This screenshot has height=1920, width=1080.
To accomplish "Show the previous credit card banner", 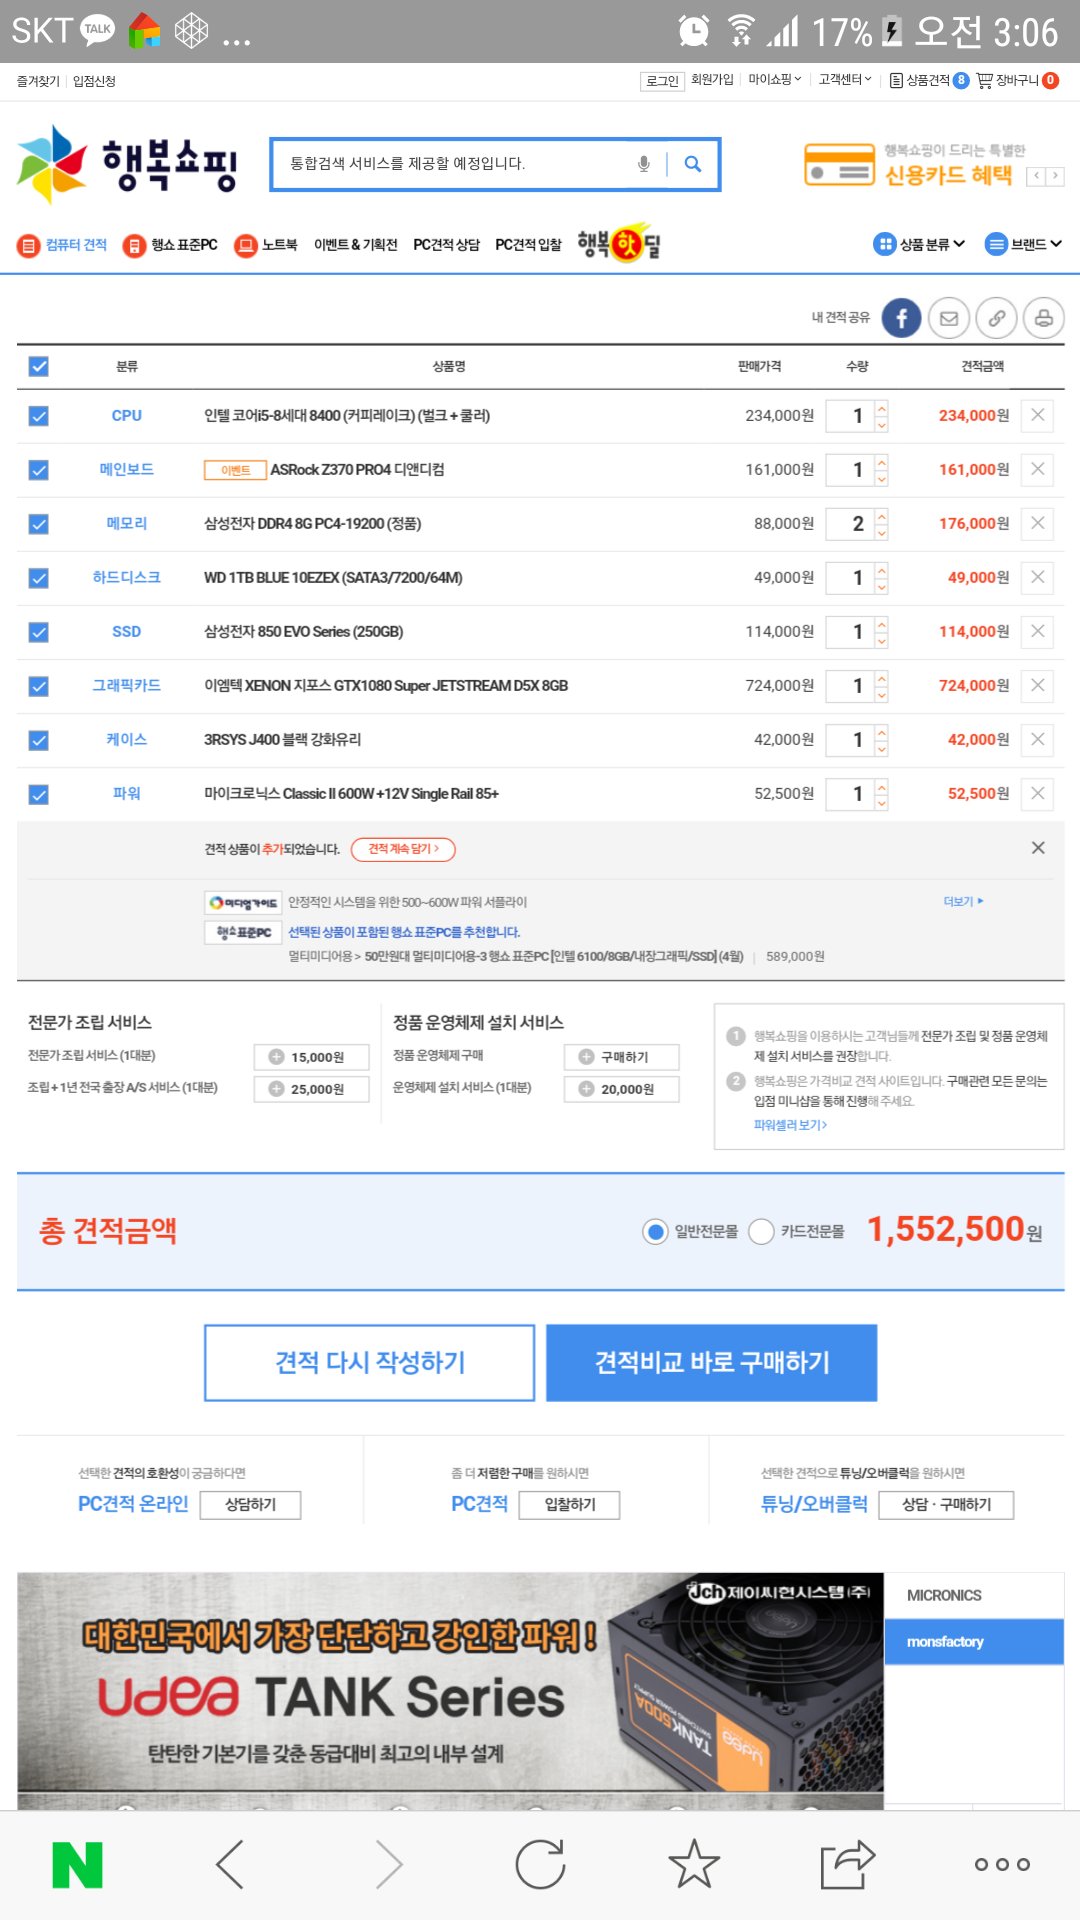I will click(x=1036, y=176).
